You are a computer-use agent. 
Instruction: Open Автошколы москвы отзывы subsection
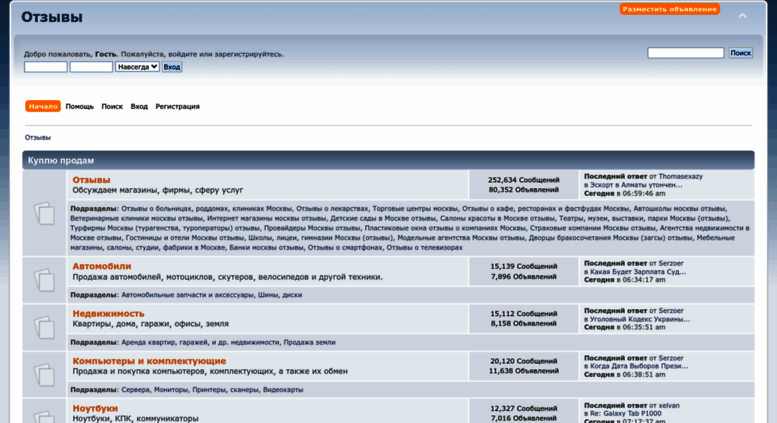pos(679,209)
